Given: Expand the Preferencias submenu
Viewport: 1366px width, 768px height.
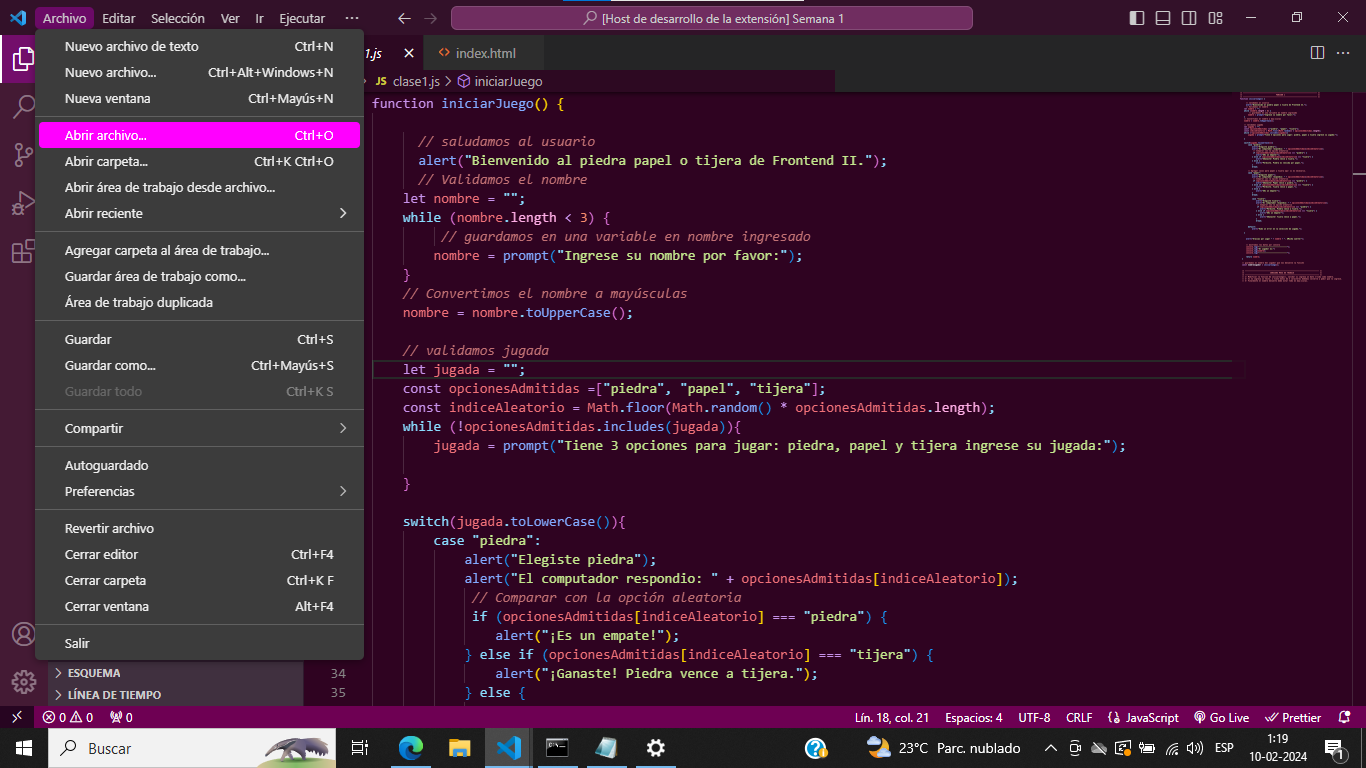Looking at the screenshot, I should point(199,491).
